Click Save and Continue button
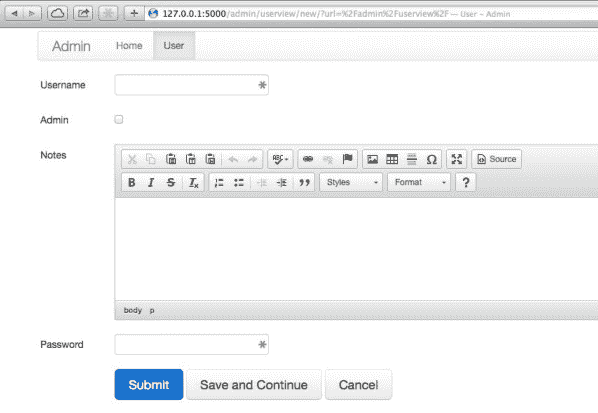The height and width of the screenshot is (413, 598). 254,384
